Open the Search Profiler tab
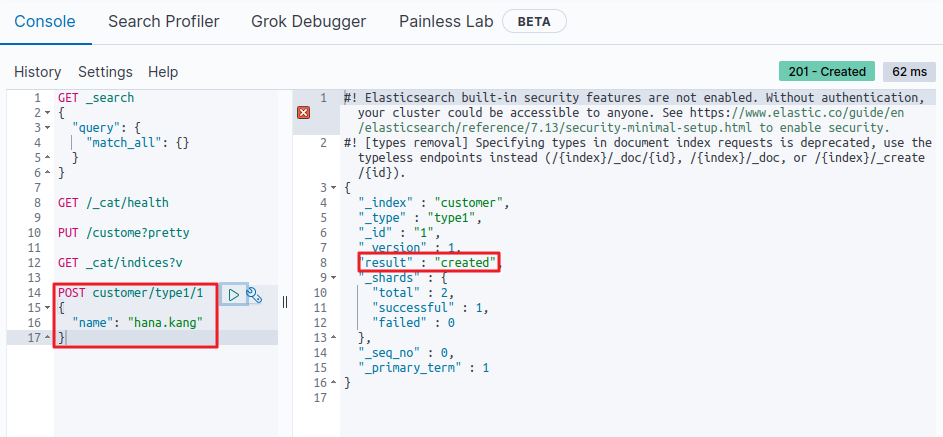This screenshot has height=437, width=943. (164, 22)
